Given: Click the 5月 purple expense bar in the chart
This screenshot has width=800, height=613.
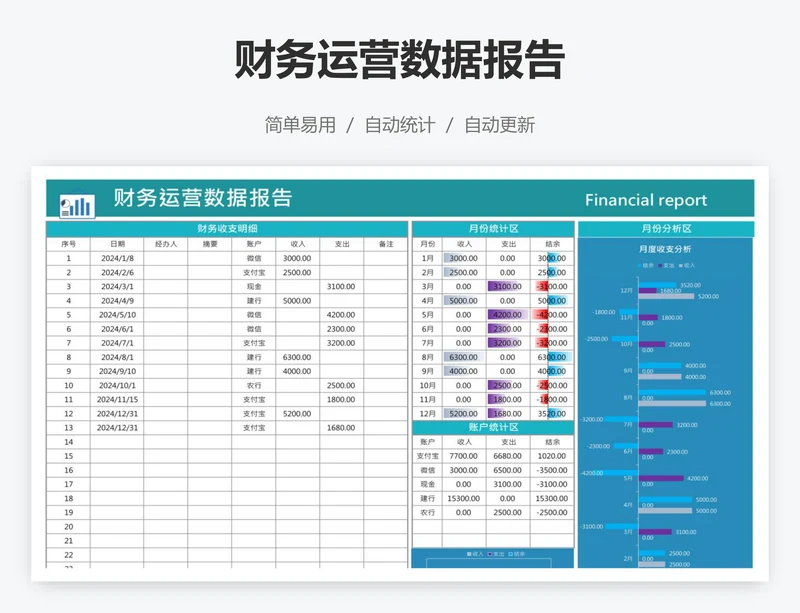Looking at the screenshot, I should click(661, 478).
